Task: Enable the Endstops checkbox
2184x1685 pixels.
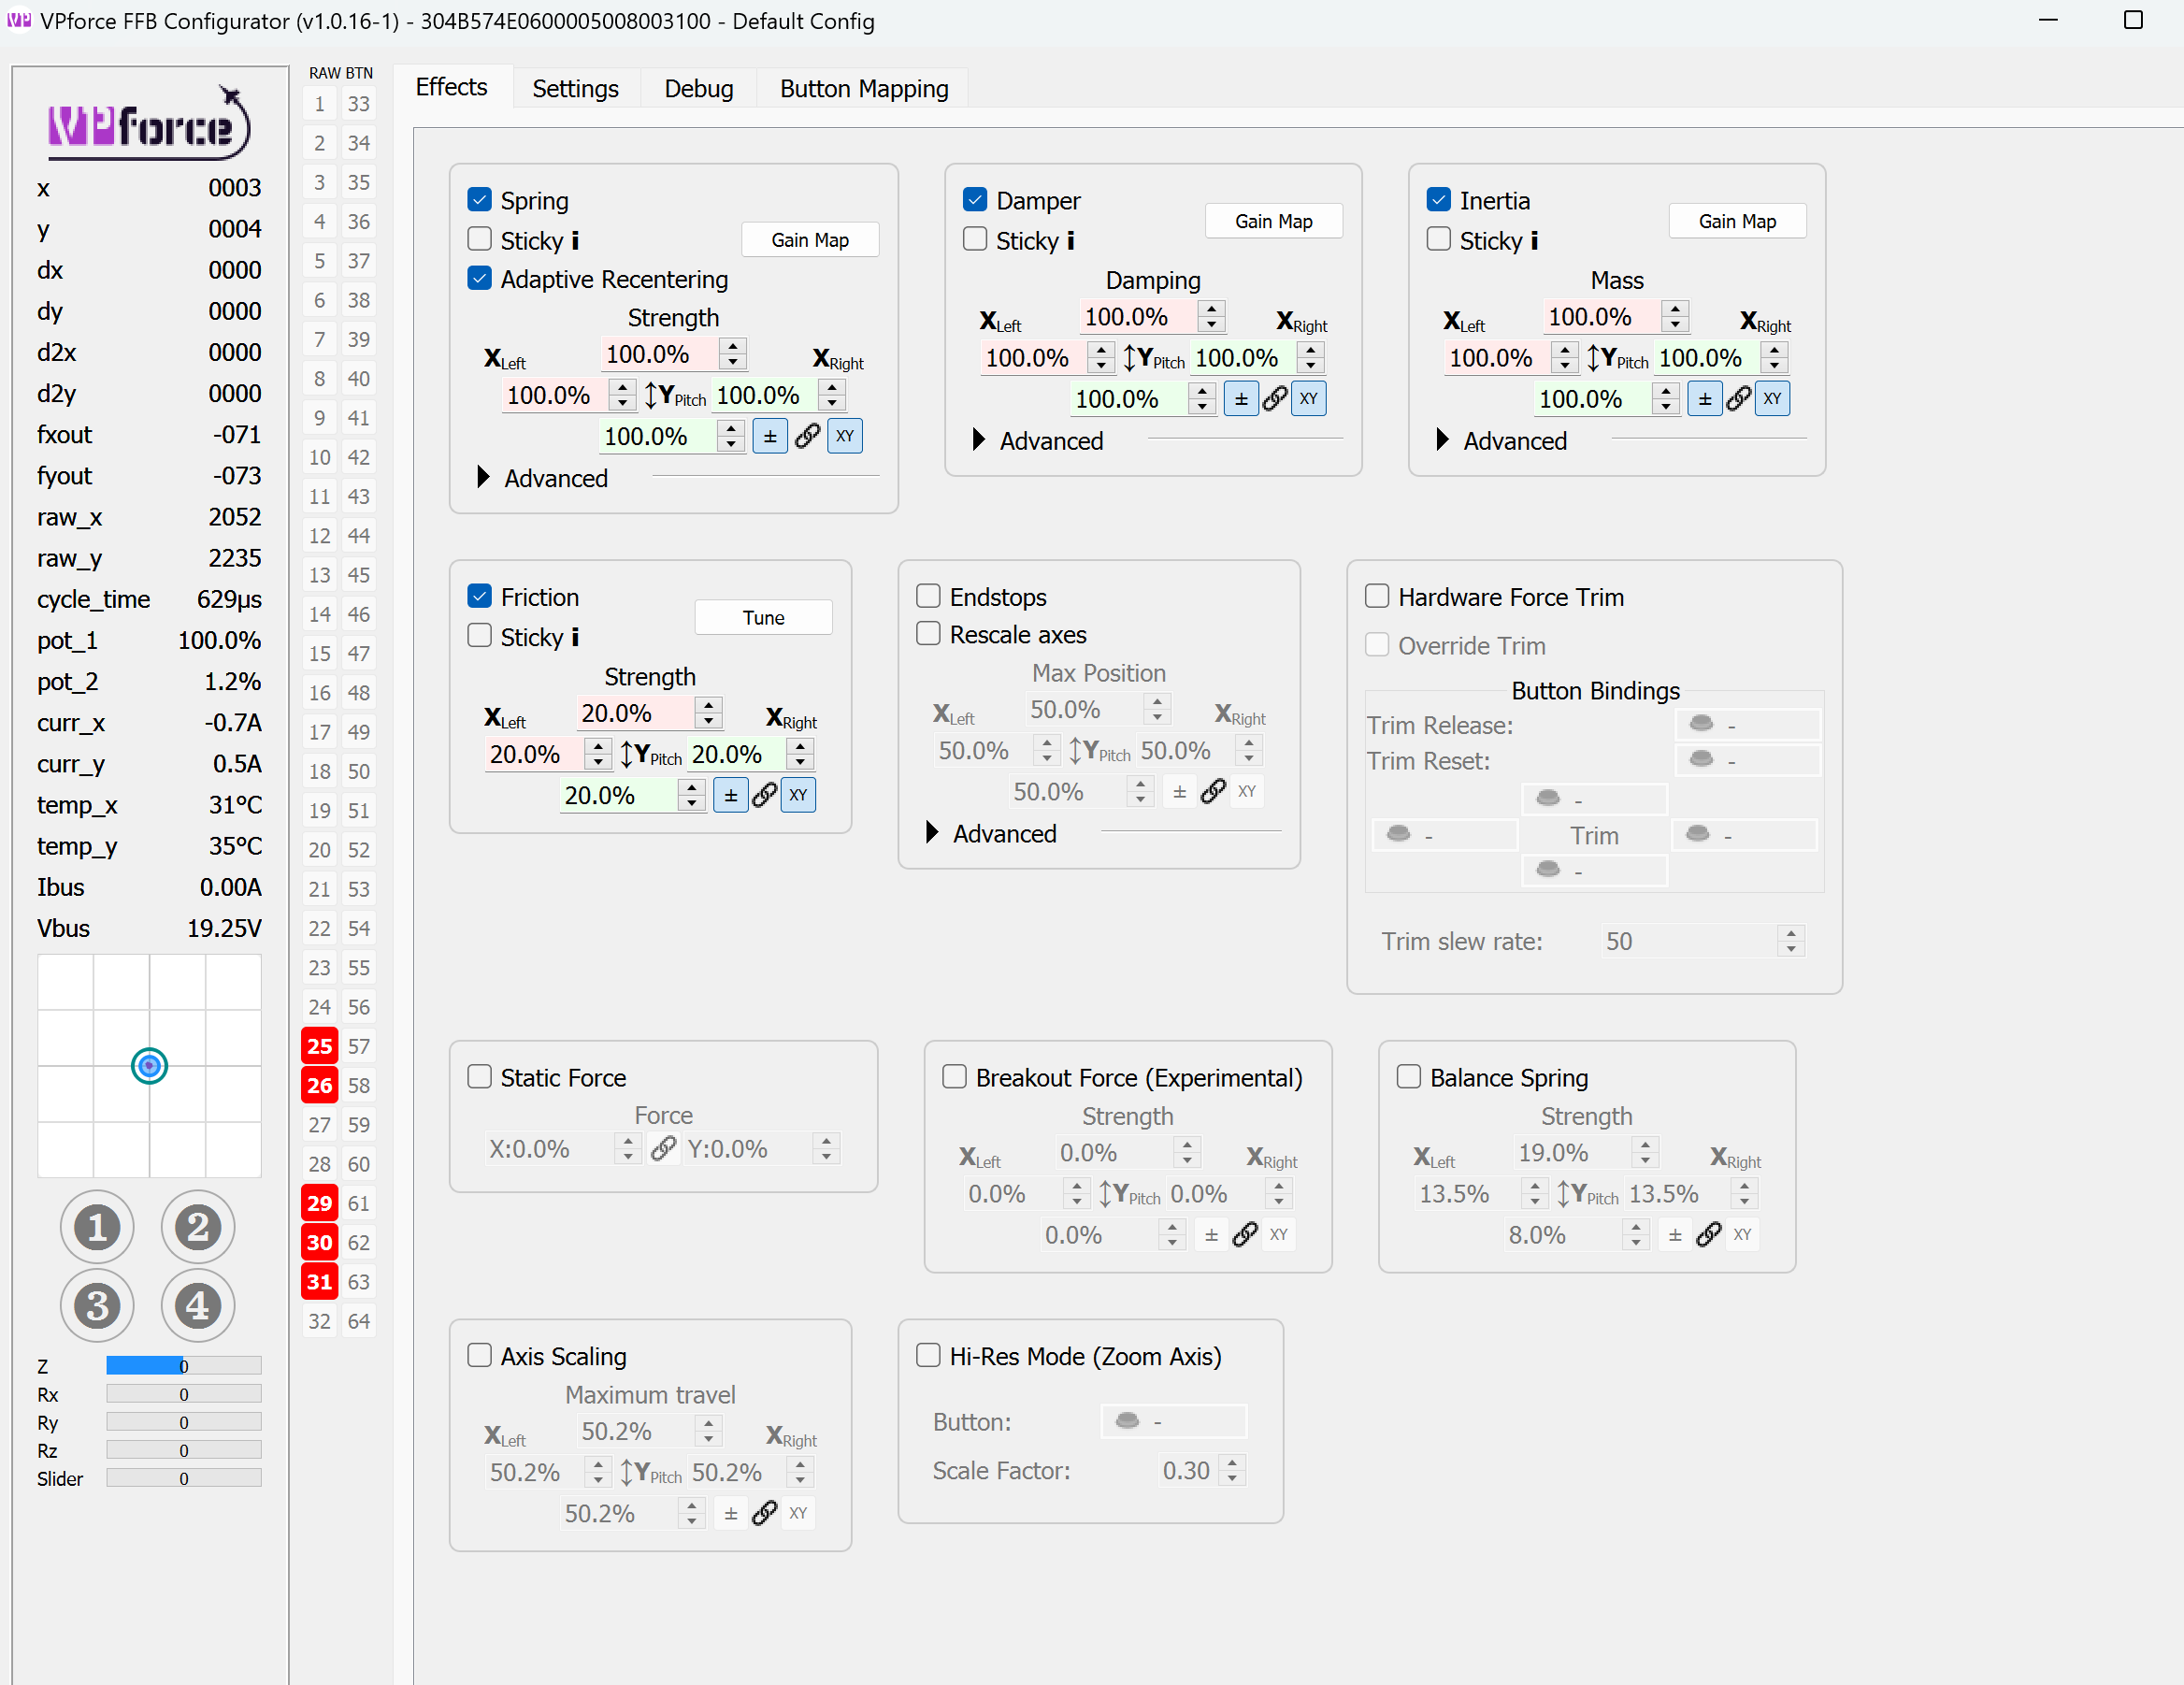Action: point(928,597)
